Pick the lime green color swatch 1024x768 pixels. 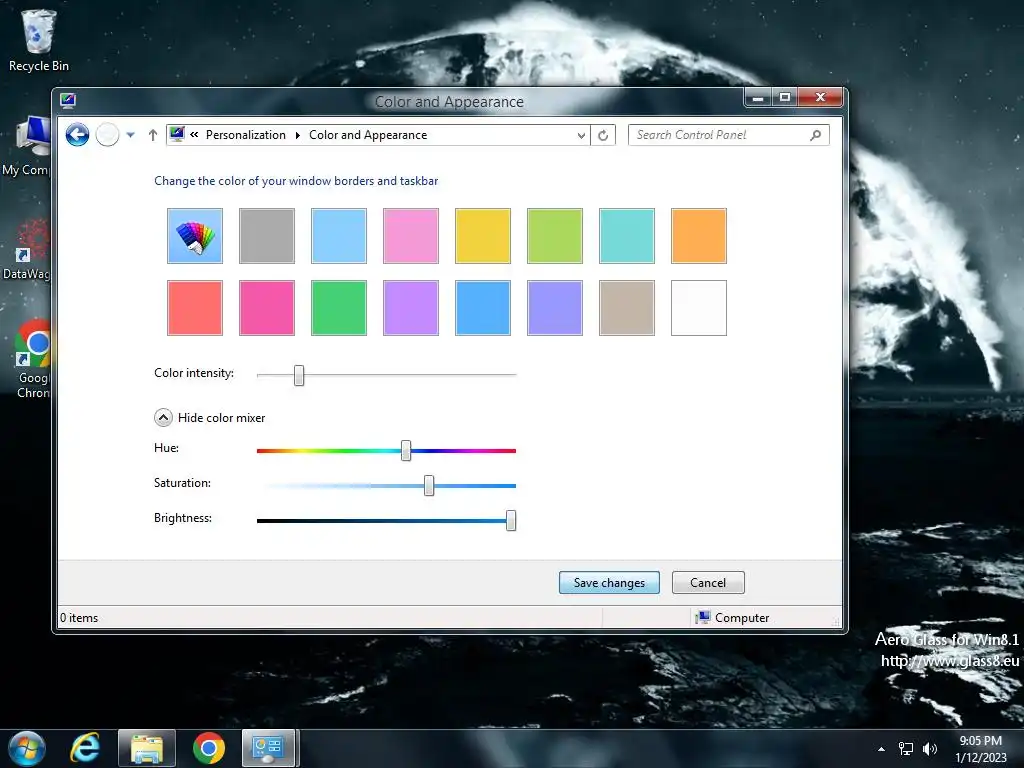pos(554,236)
